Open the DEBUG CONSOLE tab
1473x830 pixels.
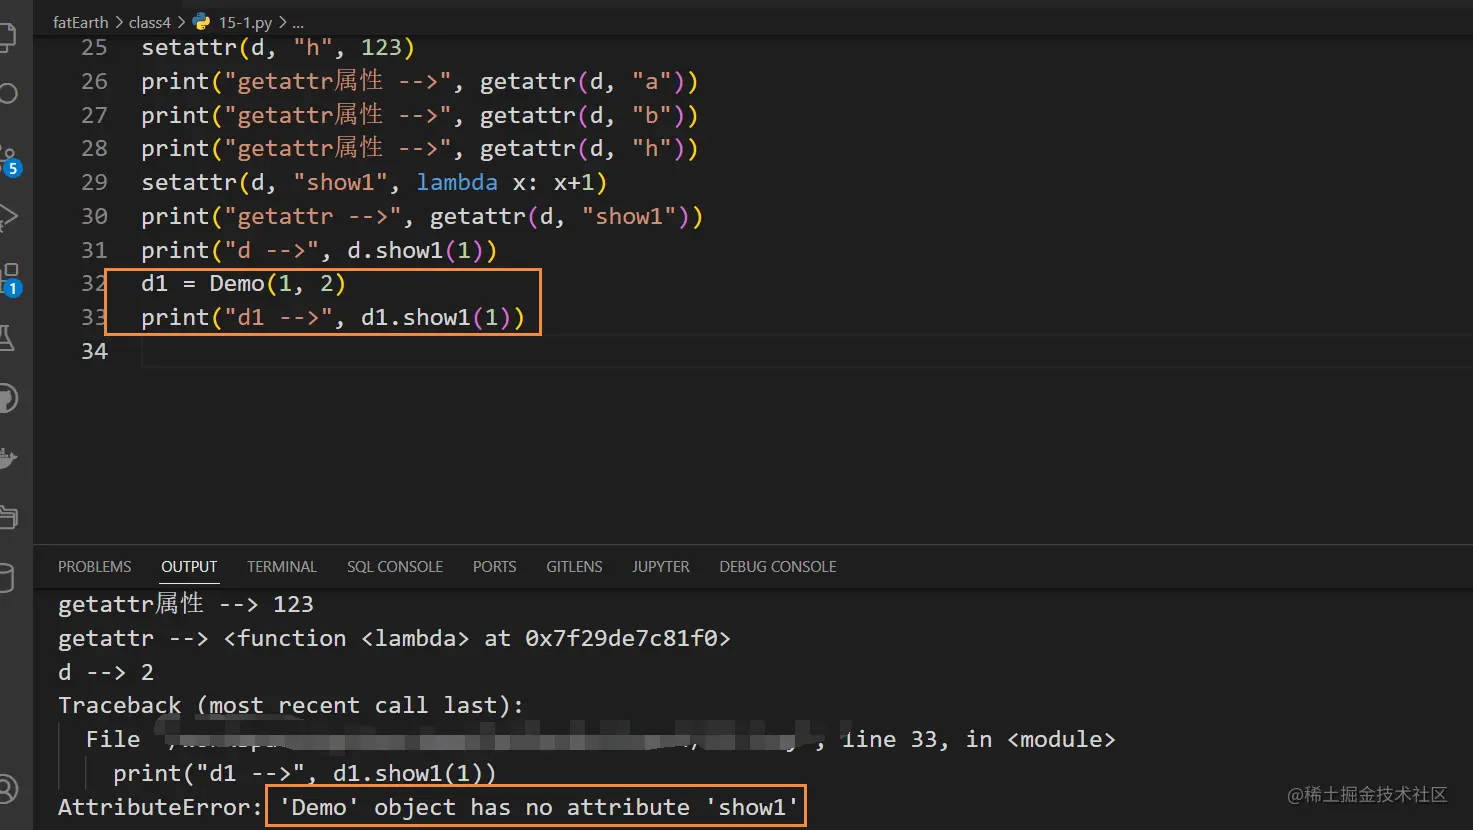click(778, 566)
